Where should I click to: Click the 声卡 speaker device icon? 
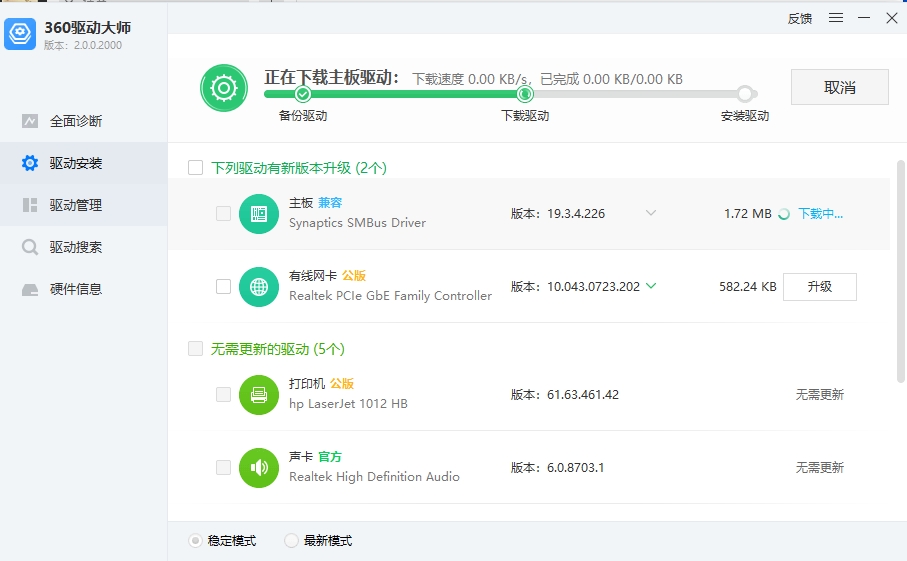(259, 467)
